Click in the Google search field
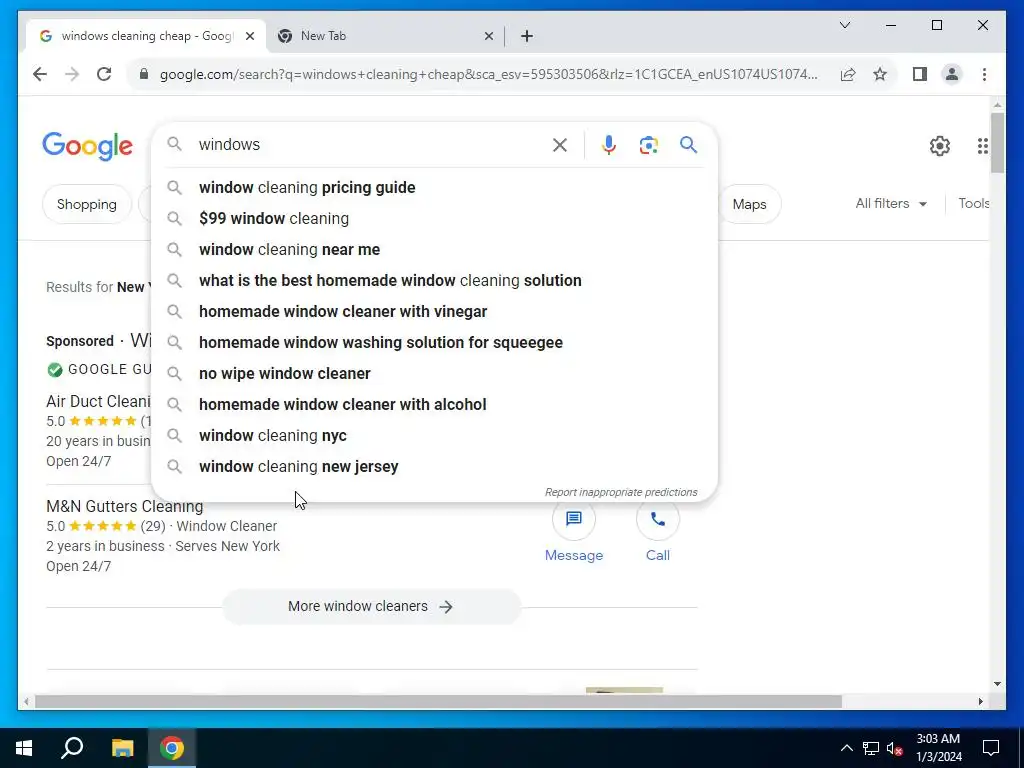This screenshot has height=768, width=1024. [372, 144]
